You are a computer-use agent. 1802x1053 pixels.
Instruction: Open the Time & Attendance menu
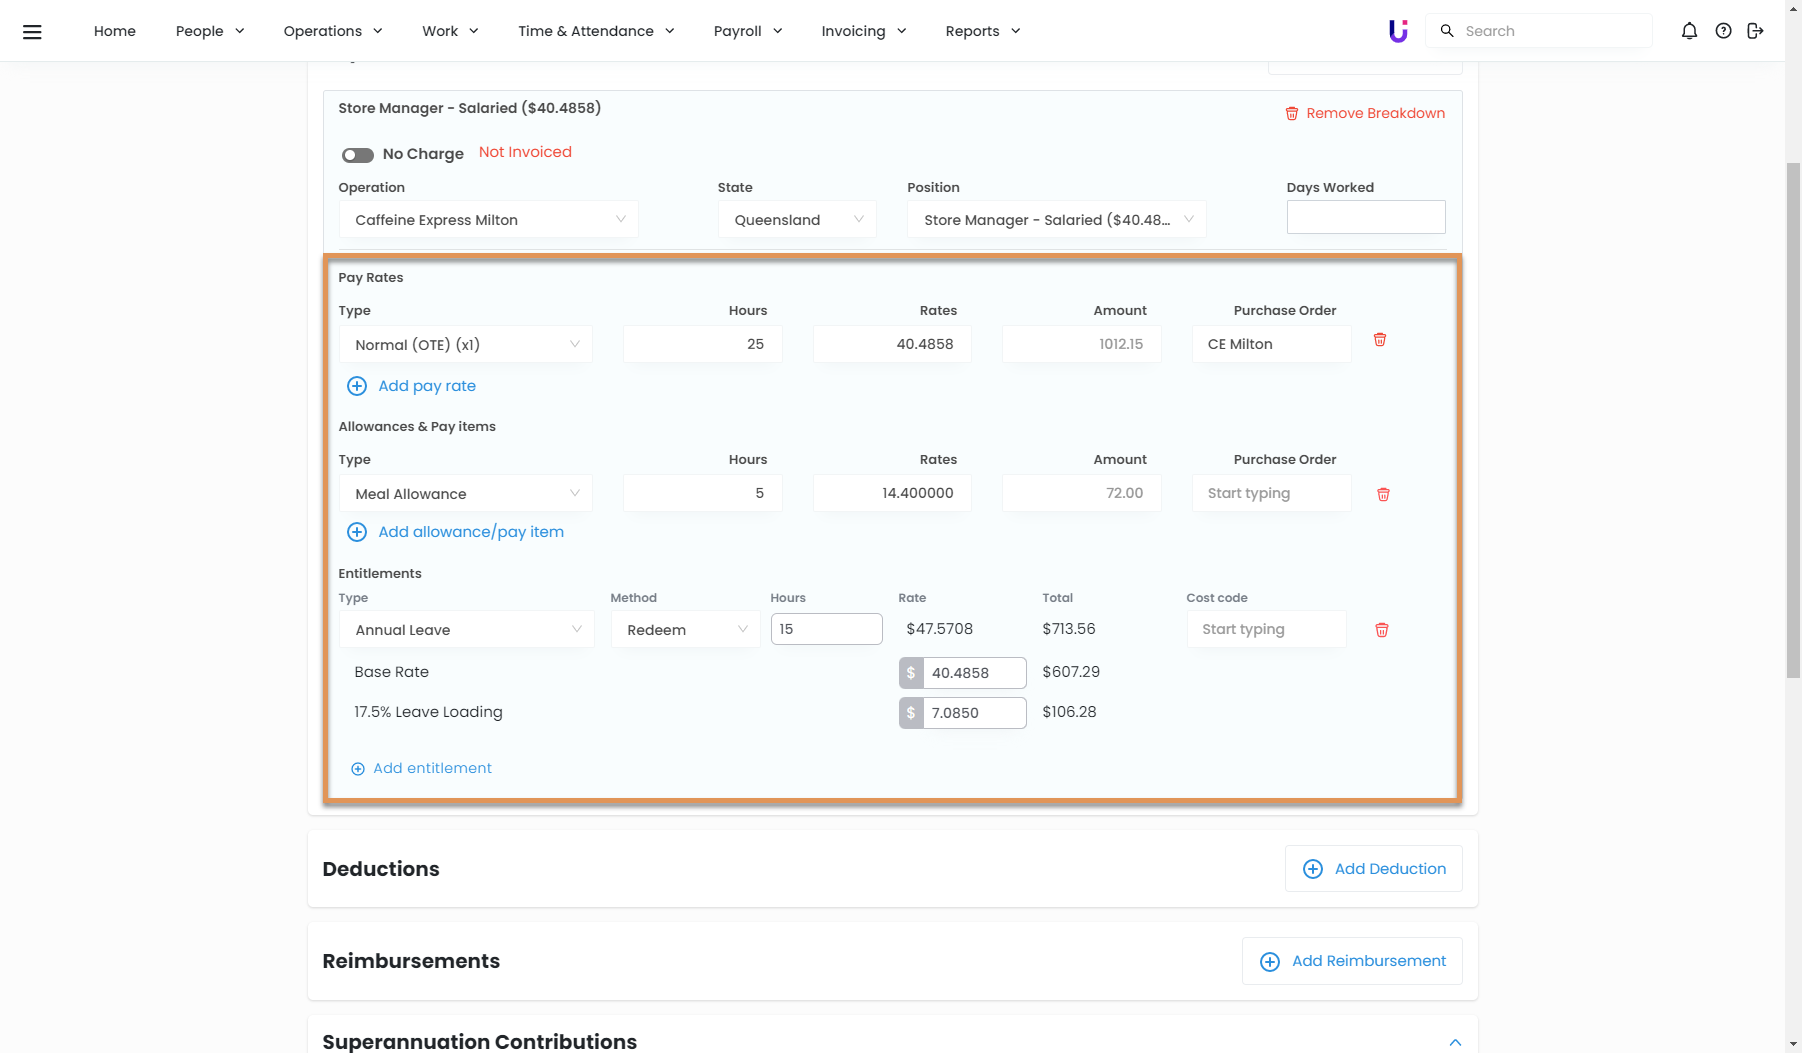click(x=596, y=31)
